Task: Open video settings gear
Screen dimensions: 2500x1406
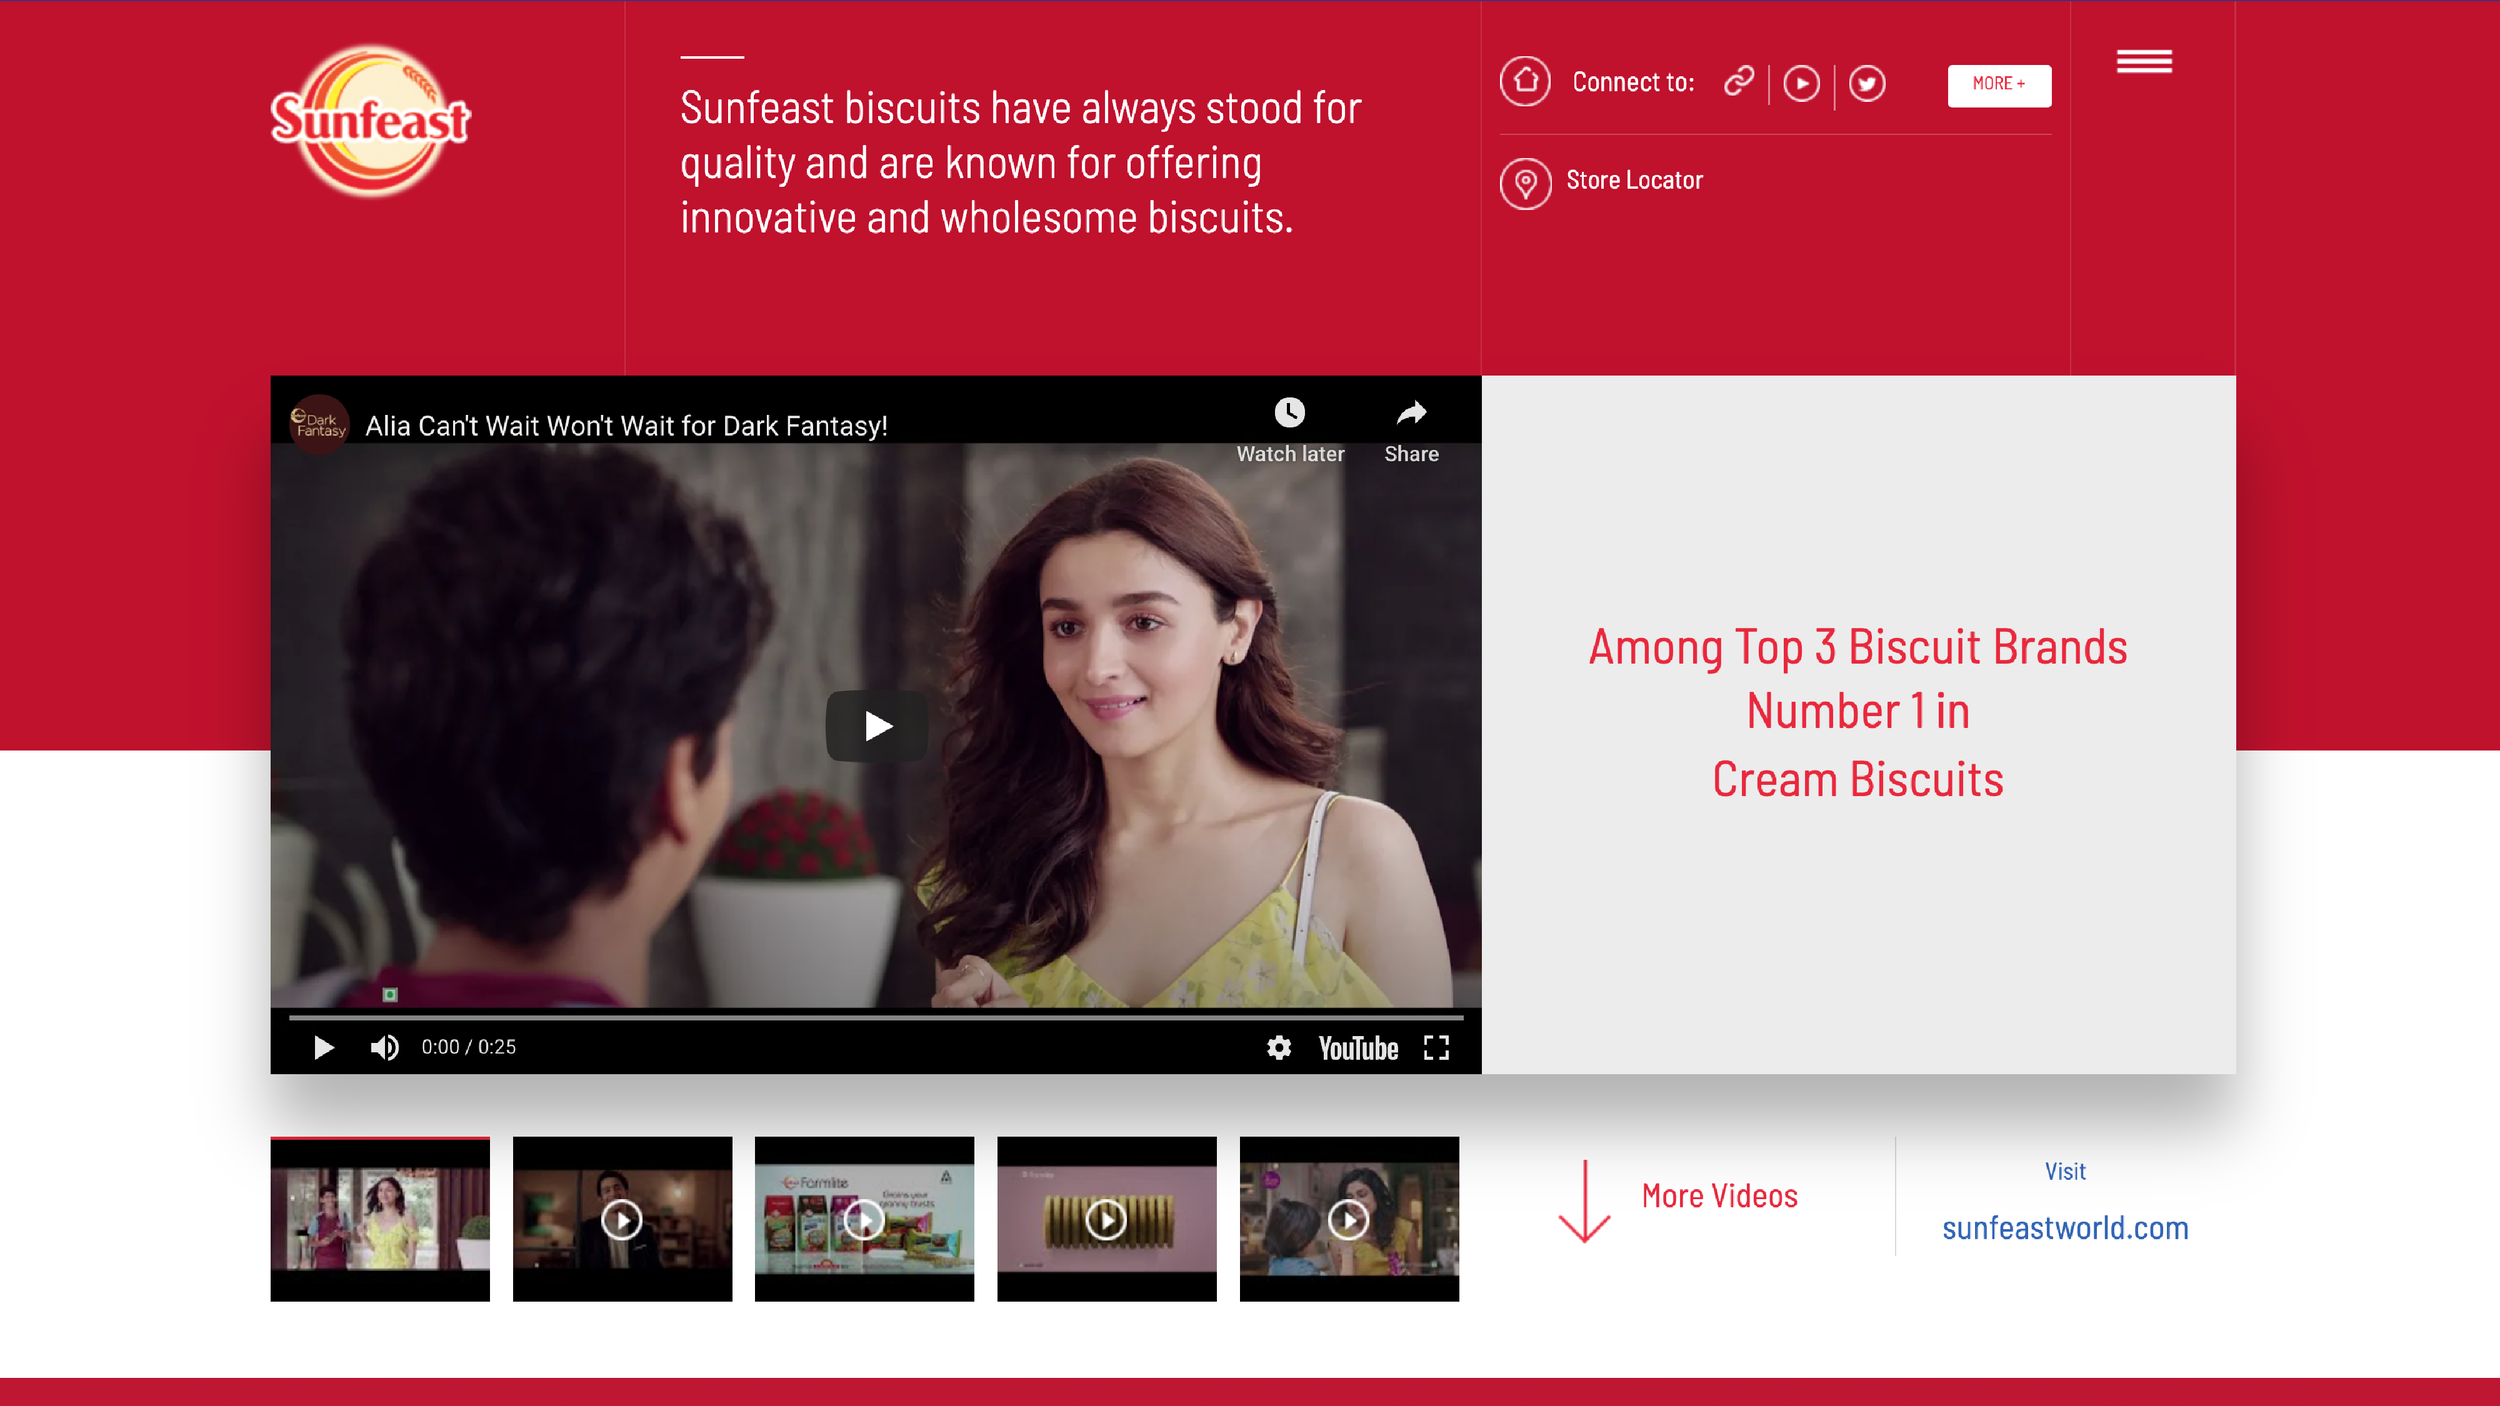Action: (x=1279, y=1047)
